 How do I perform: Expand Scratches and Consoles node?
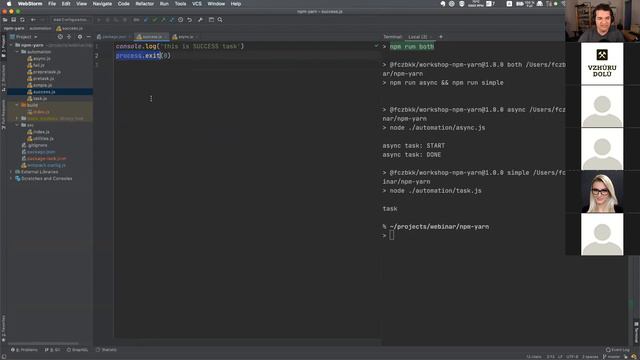click(x=11, y=178)
